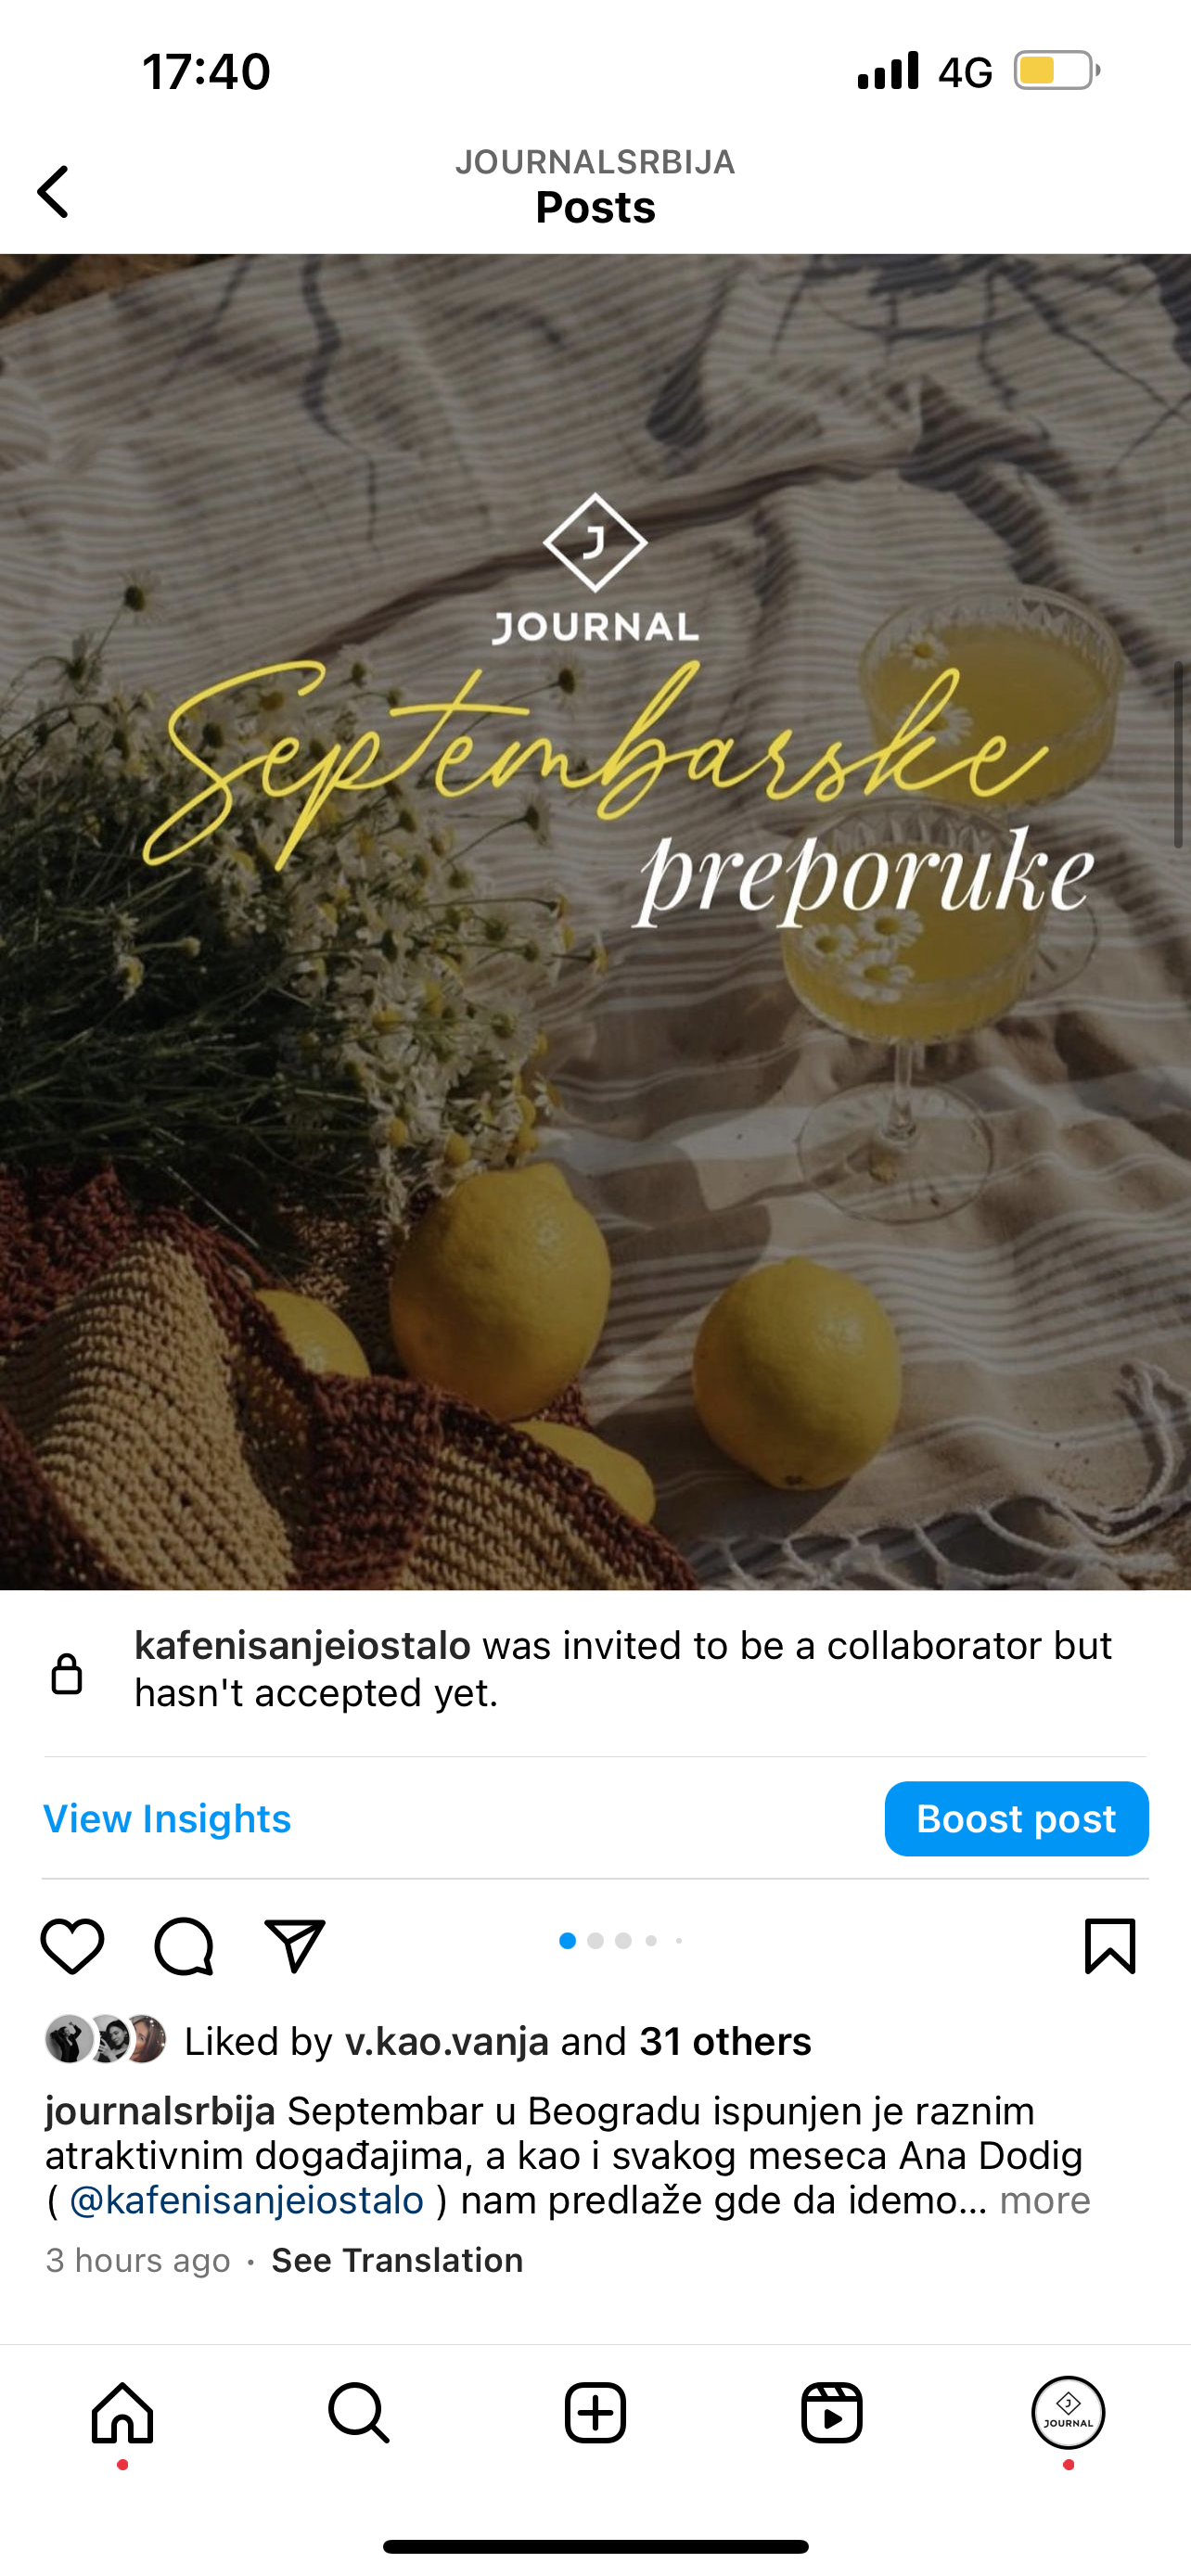
Task: Expand caption with more
Action: [x=1044, y=2200]
